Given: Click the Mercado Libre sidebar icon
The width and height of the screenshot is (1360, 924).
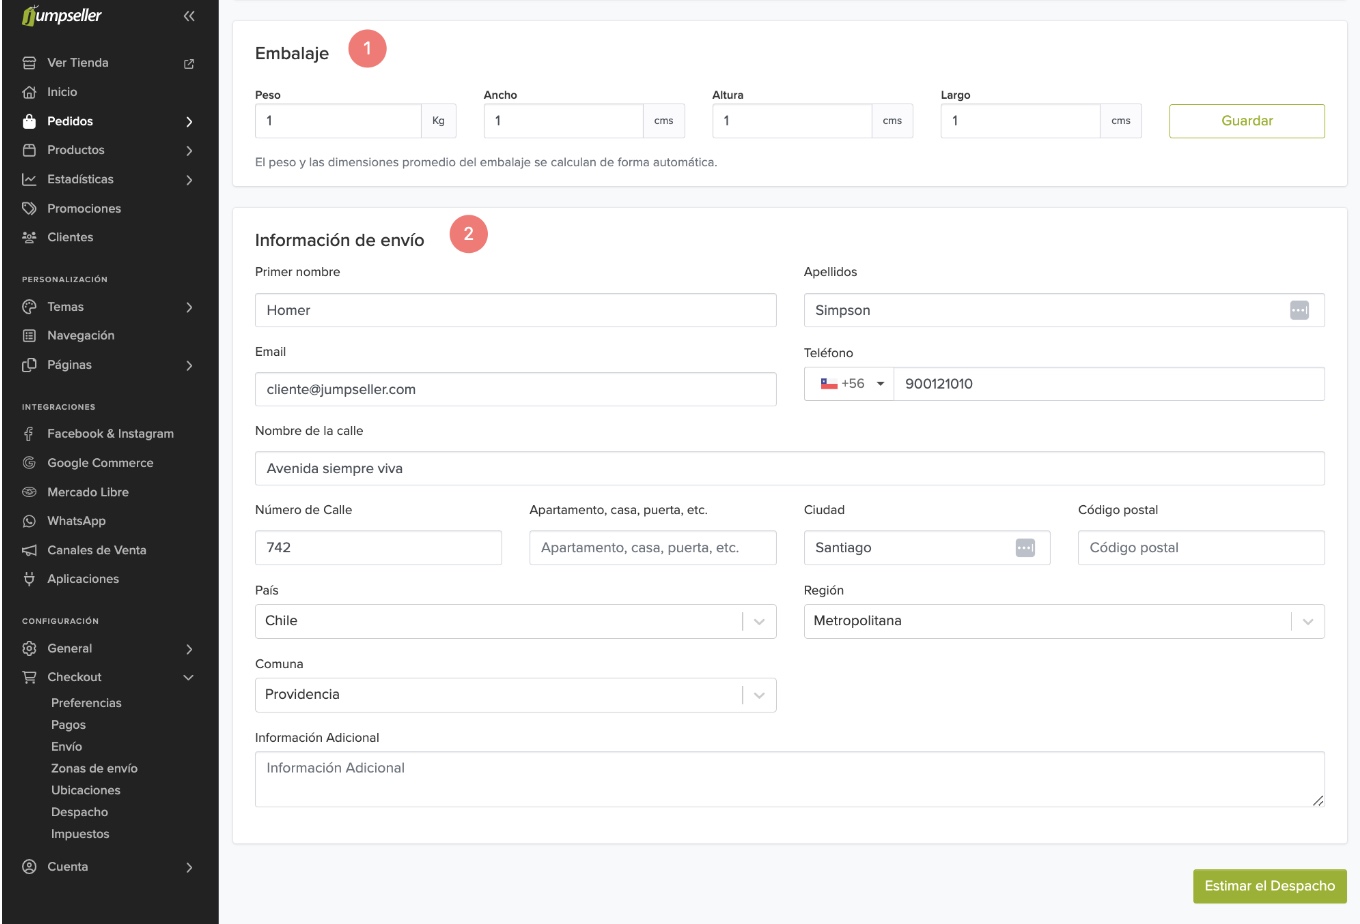Looking at the screenshot, I should pos(29,492).
